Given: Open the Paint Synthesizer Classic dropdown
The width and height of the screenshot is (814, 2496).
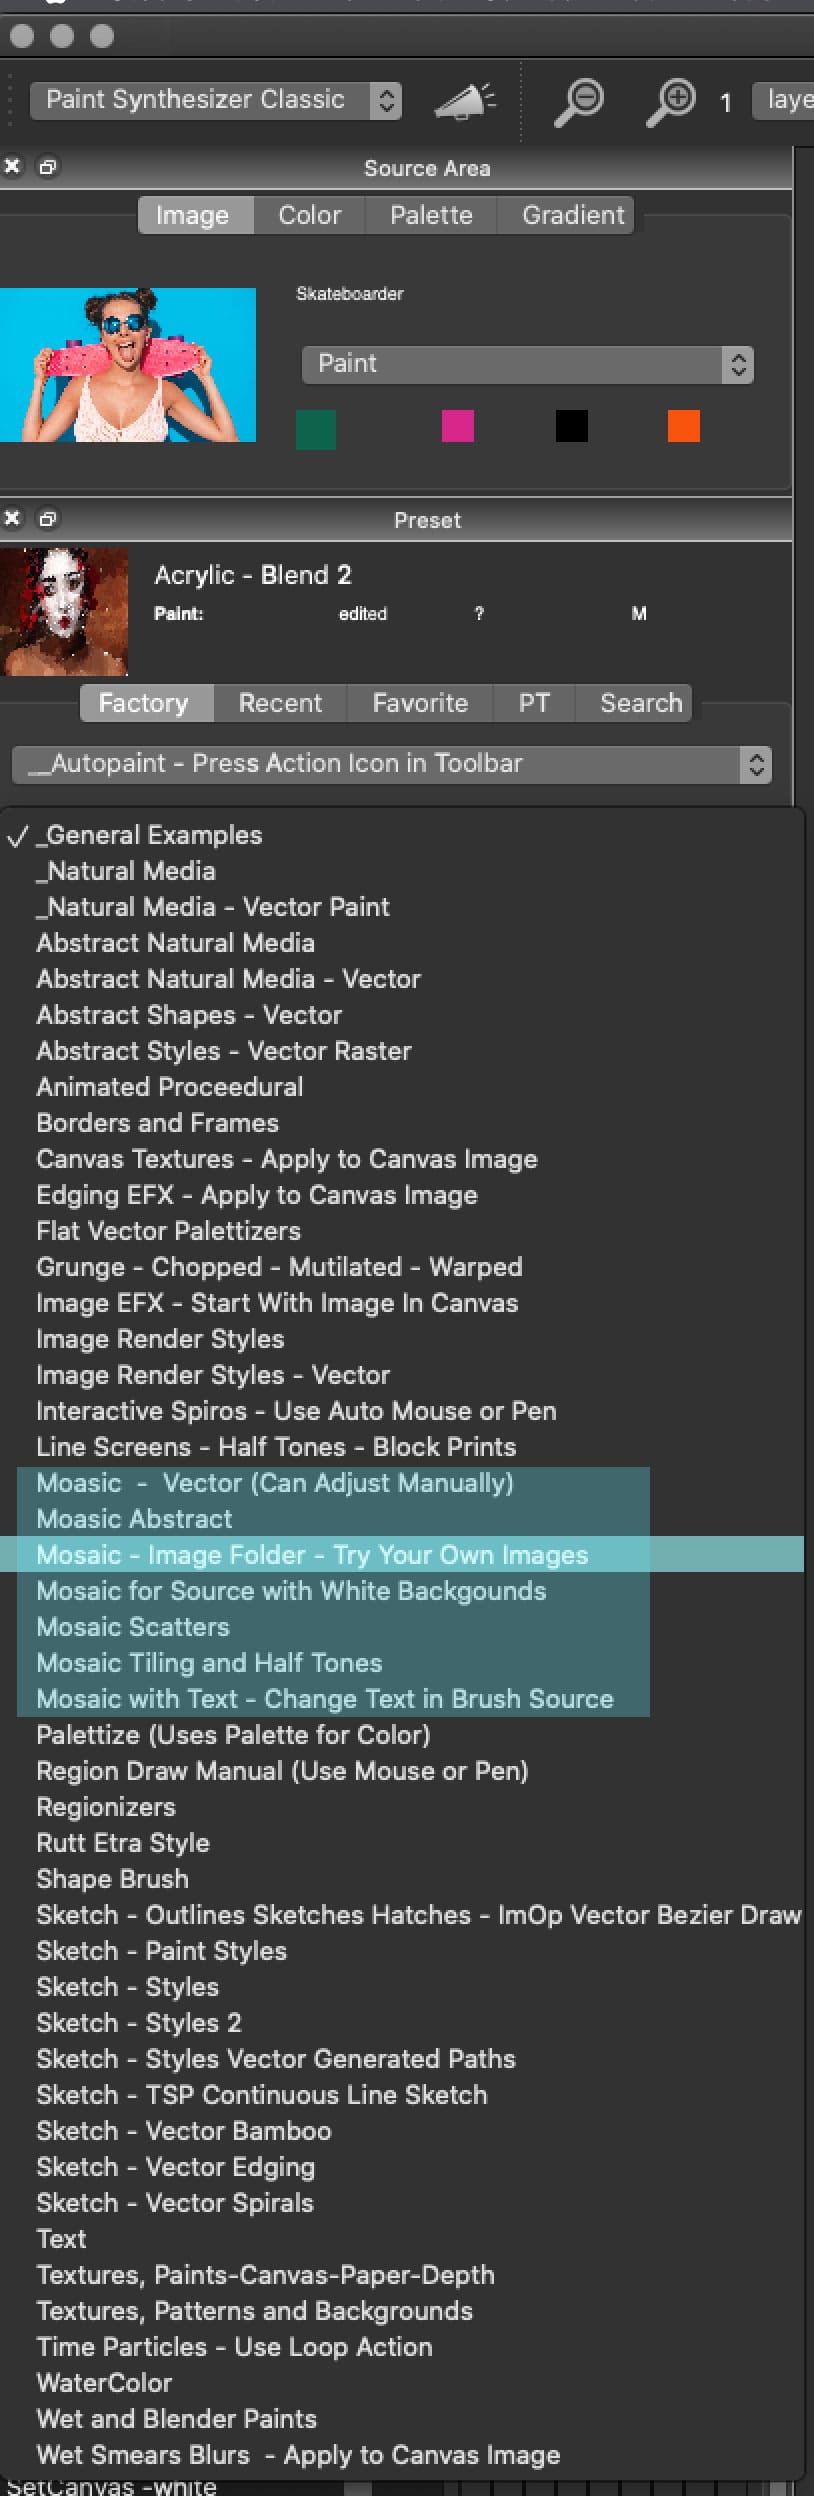Looking at the screenshot, I should tap(216, 100).
